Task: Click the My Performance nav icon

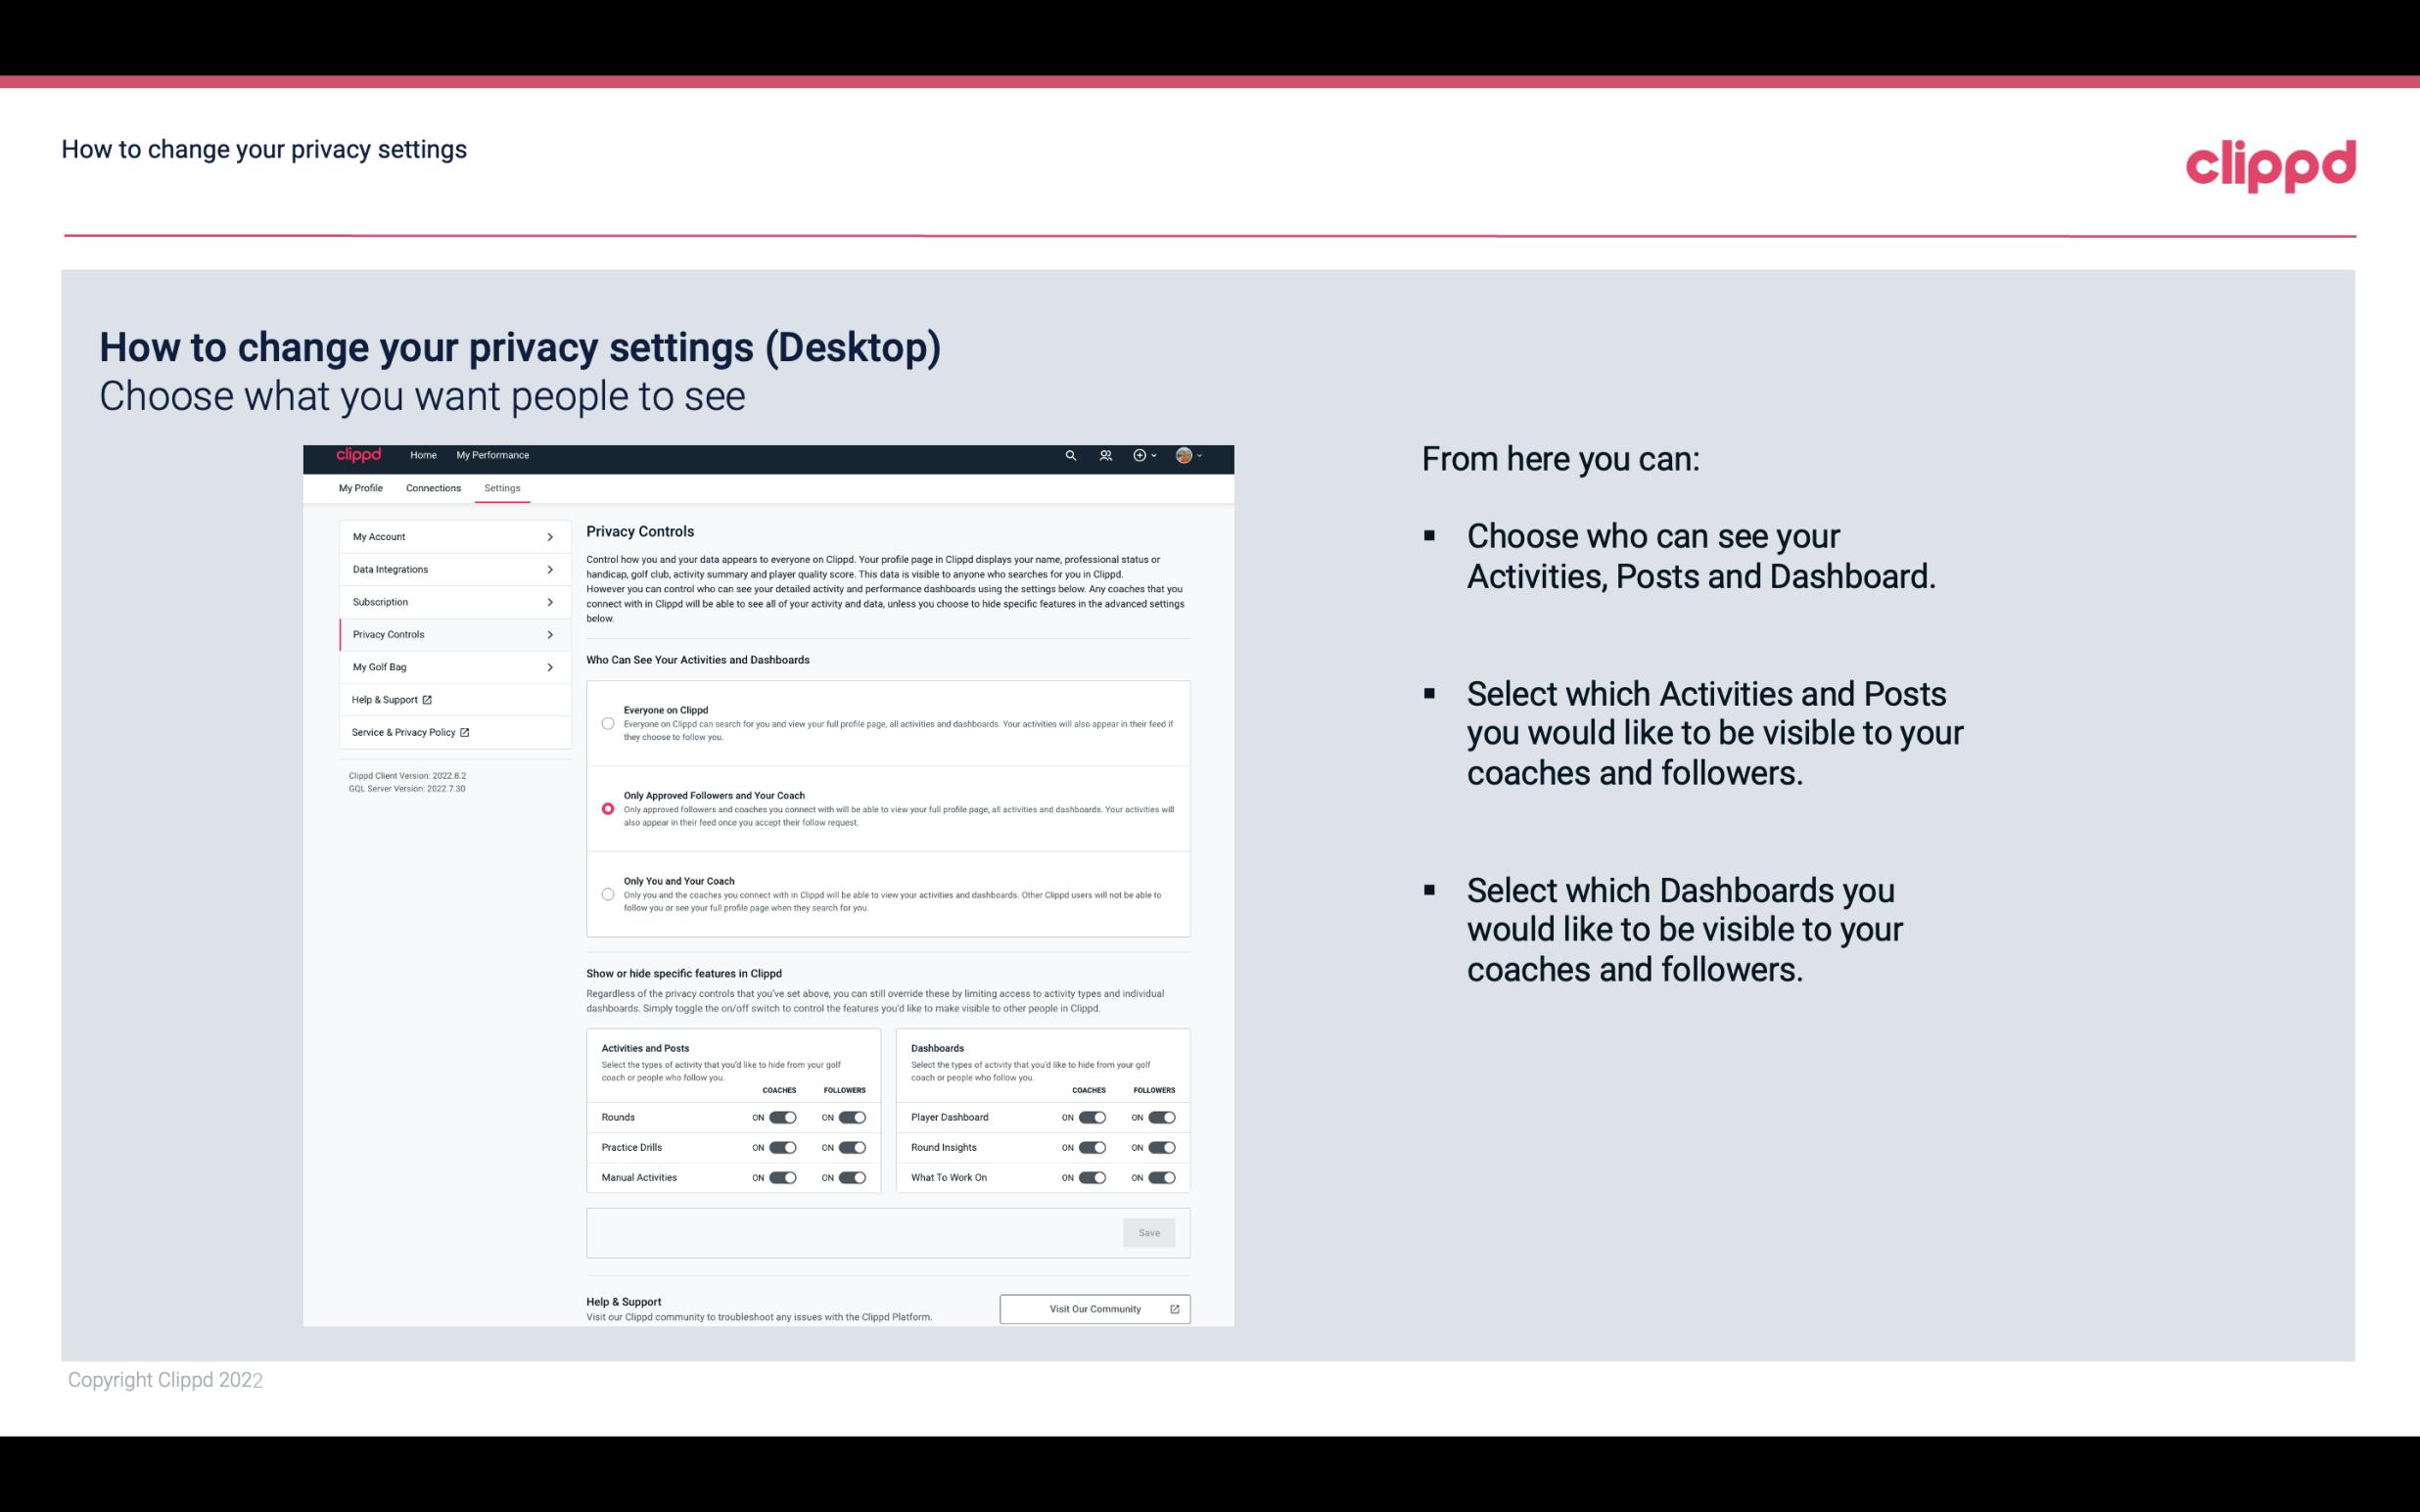Action: 493,455
